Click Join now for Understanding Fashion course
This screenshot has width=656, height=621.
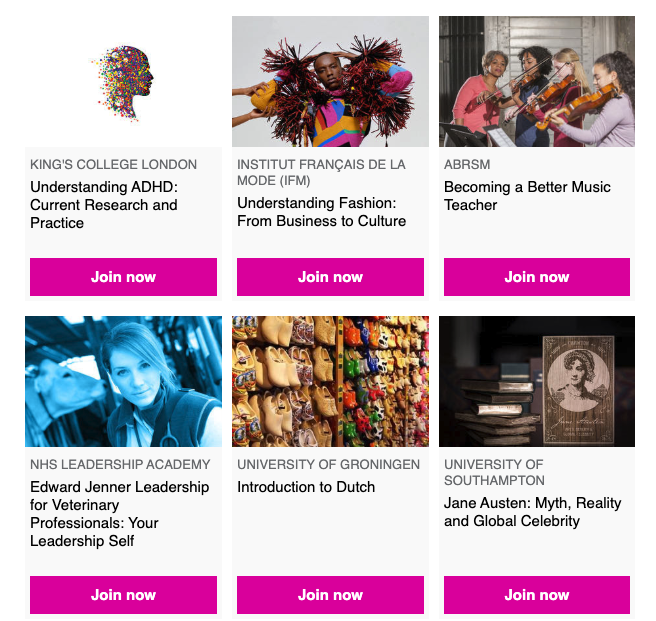[x=331, y=277]
